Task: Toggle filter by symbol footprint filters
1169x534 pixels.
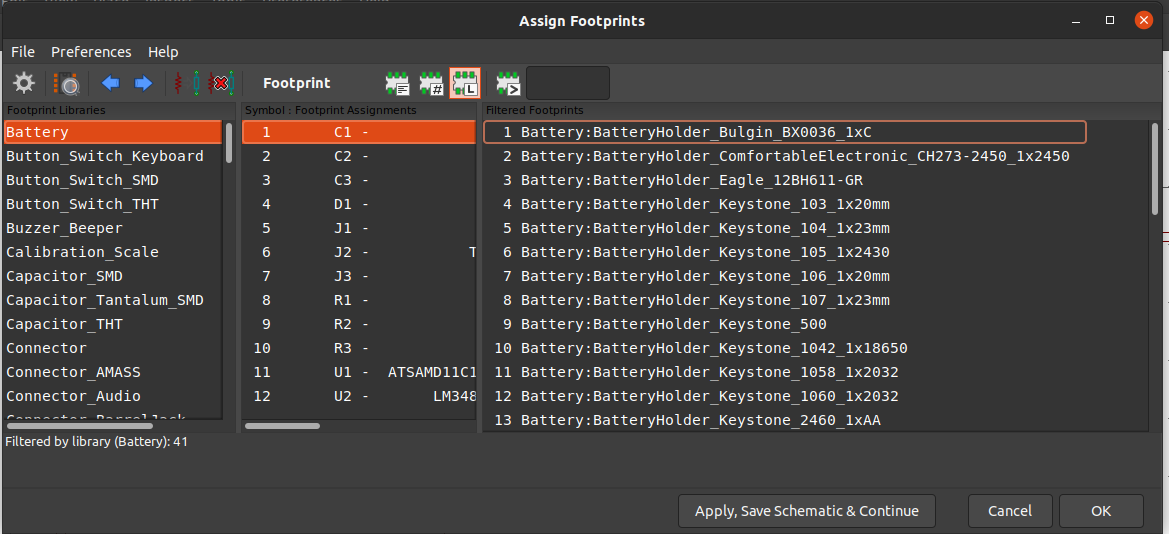Action: (x=398, y=83)
